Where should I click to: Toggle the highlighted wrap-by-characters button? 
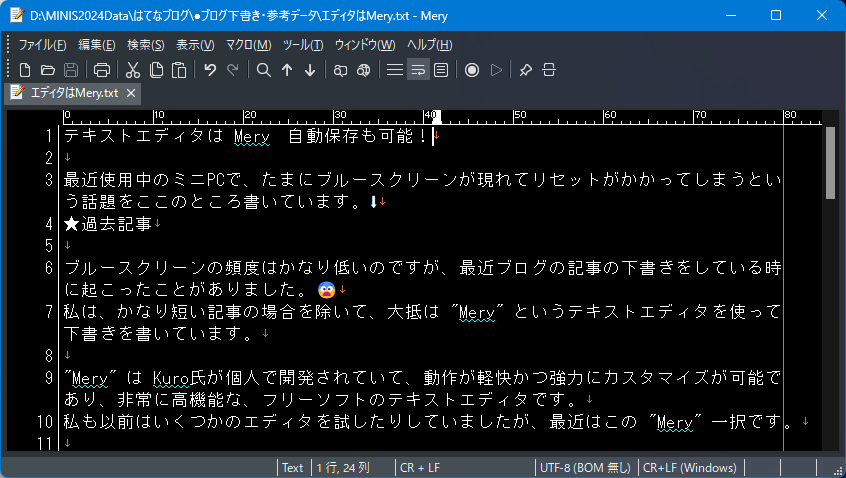418,70
